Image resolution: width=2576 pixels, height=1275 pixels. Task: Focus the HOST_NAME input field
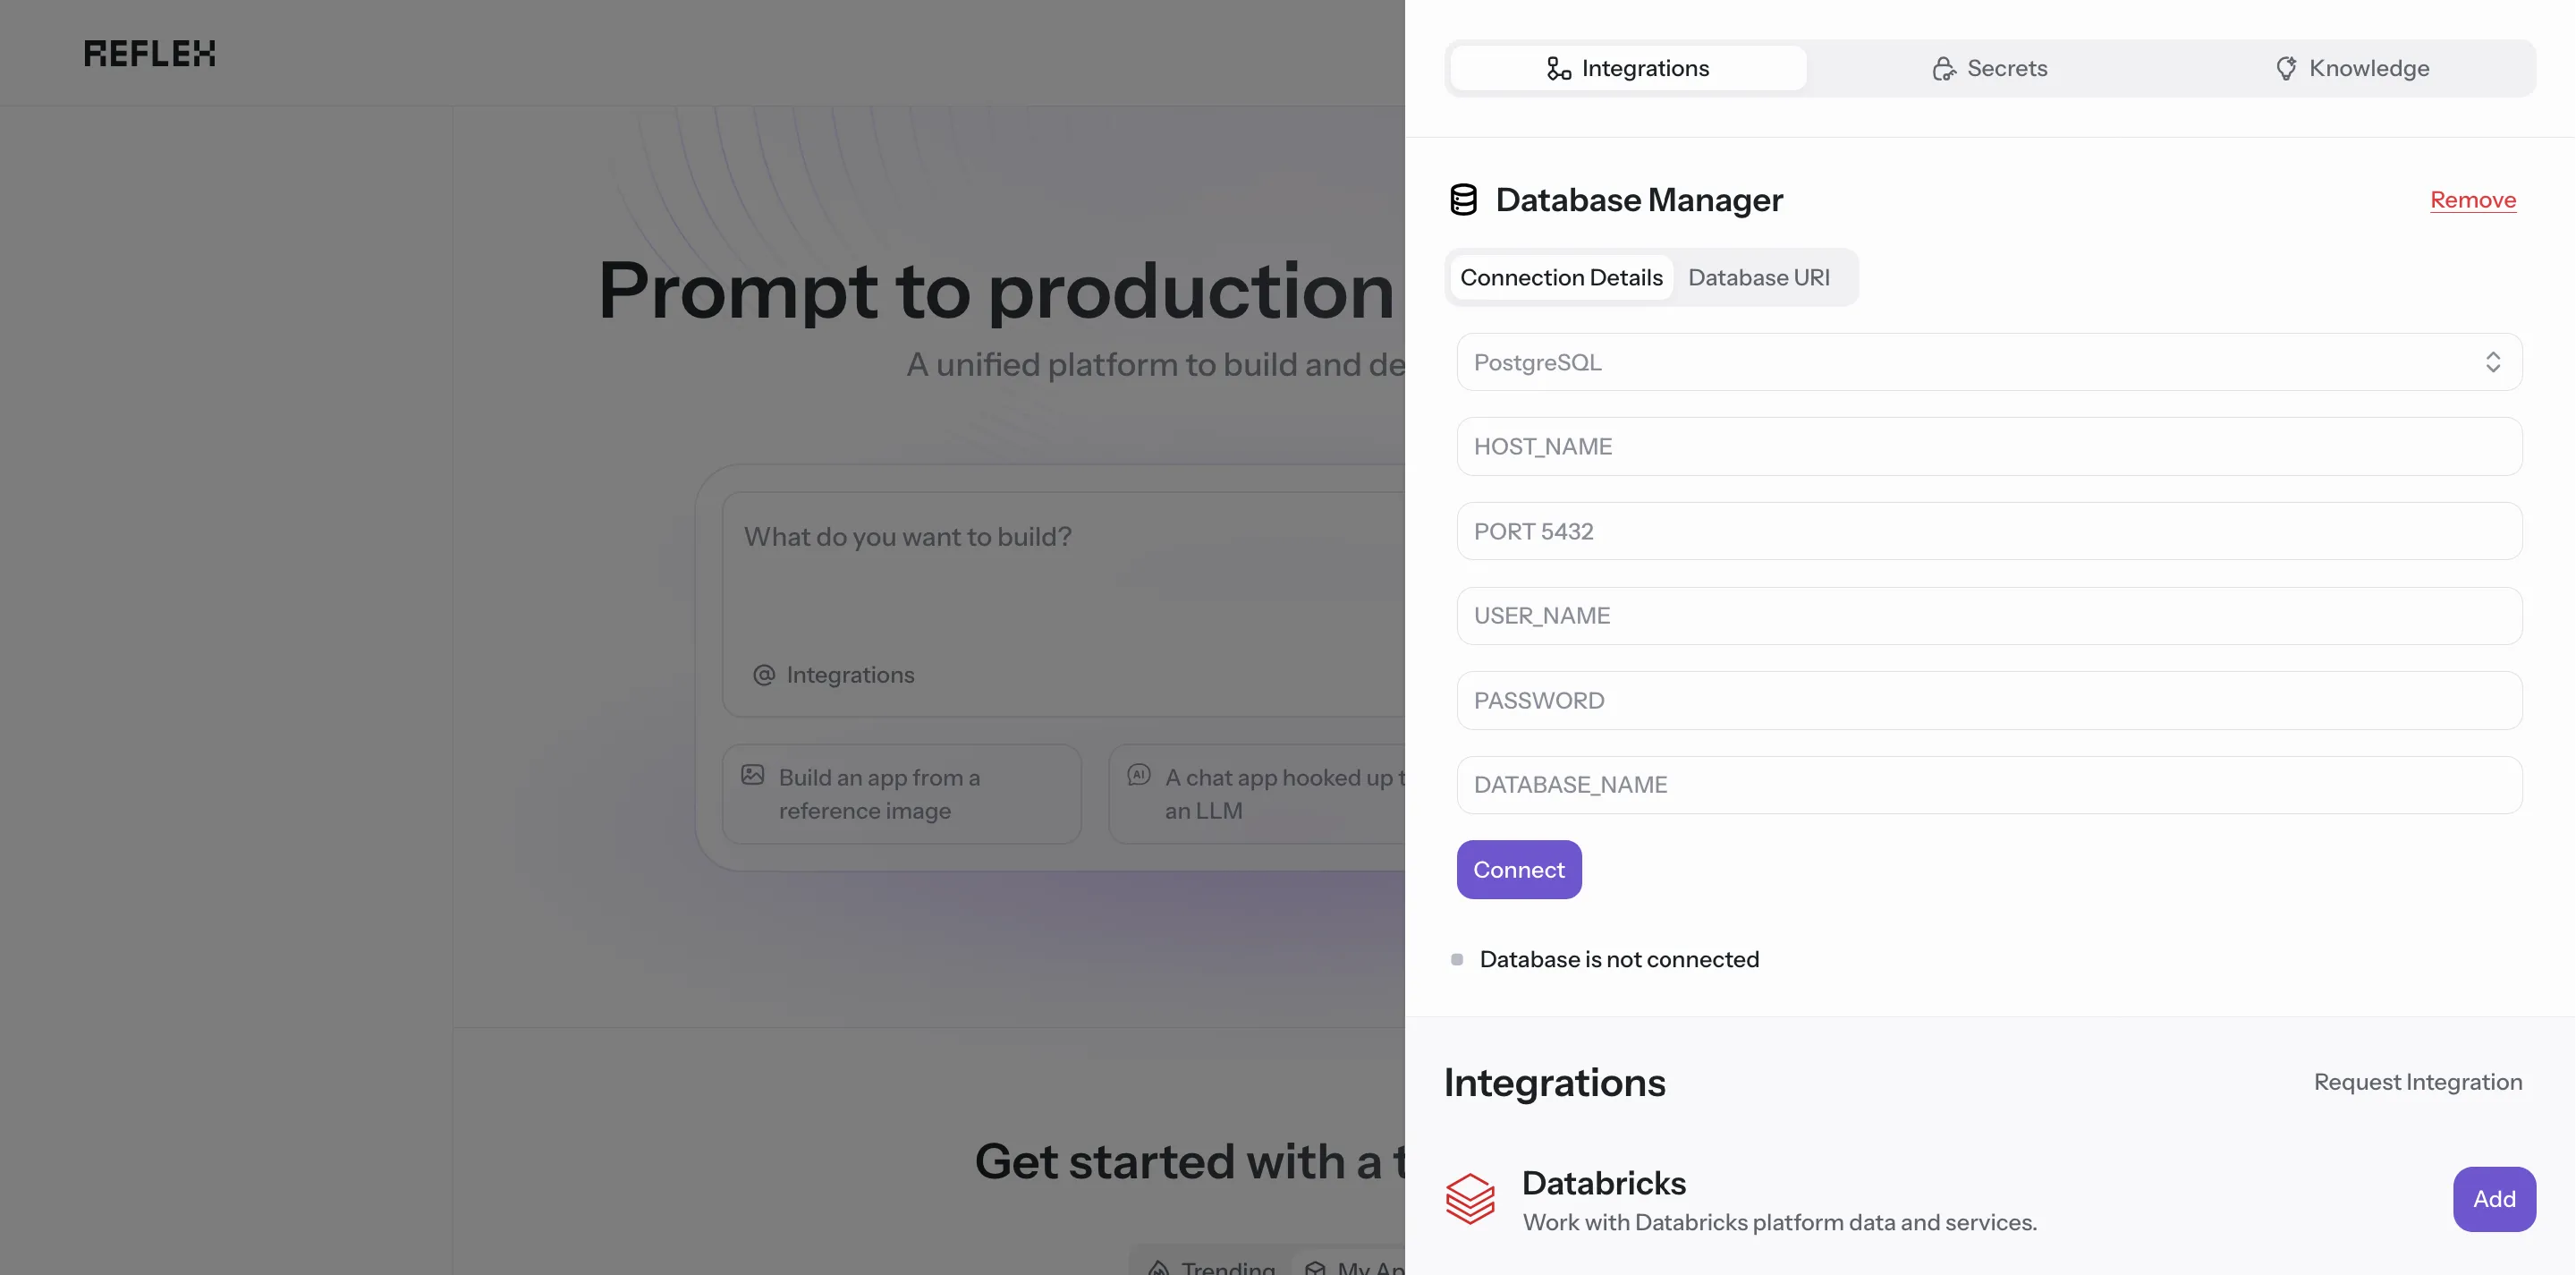1988,447
